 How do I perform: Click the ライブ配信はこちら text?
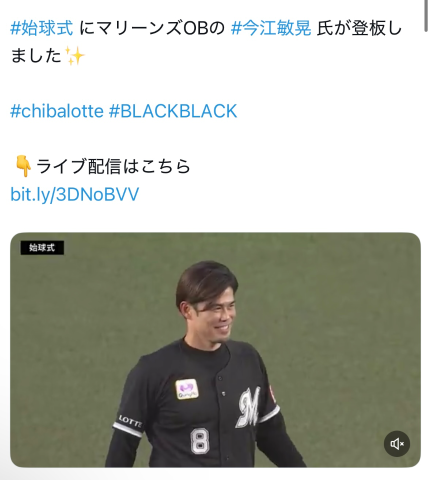[113, 166]
